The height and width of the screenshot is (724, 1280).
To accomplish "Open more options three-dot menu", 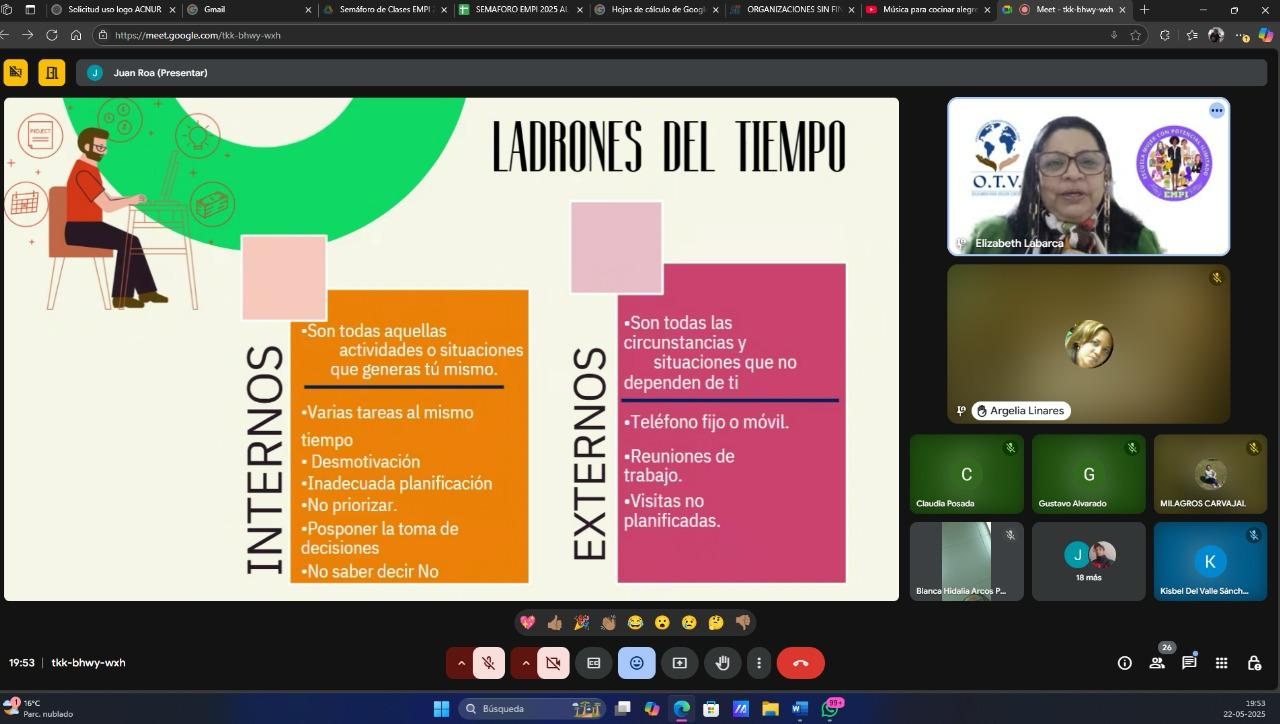I will tap(759, 663).
